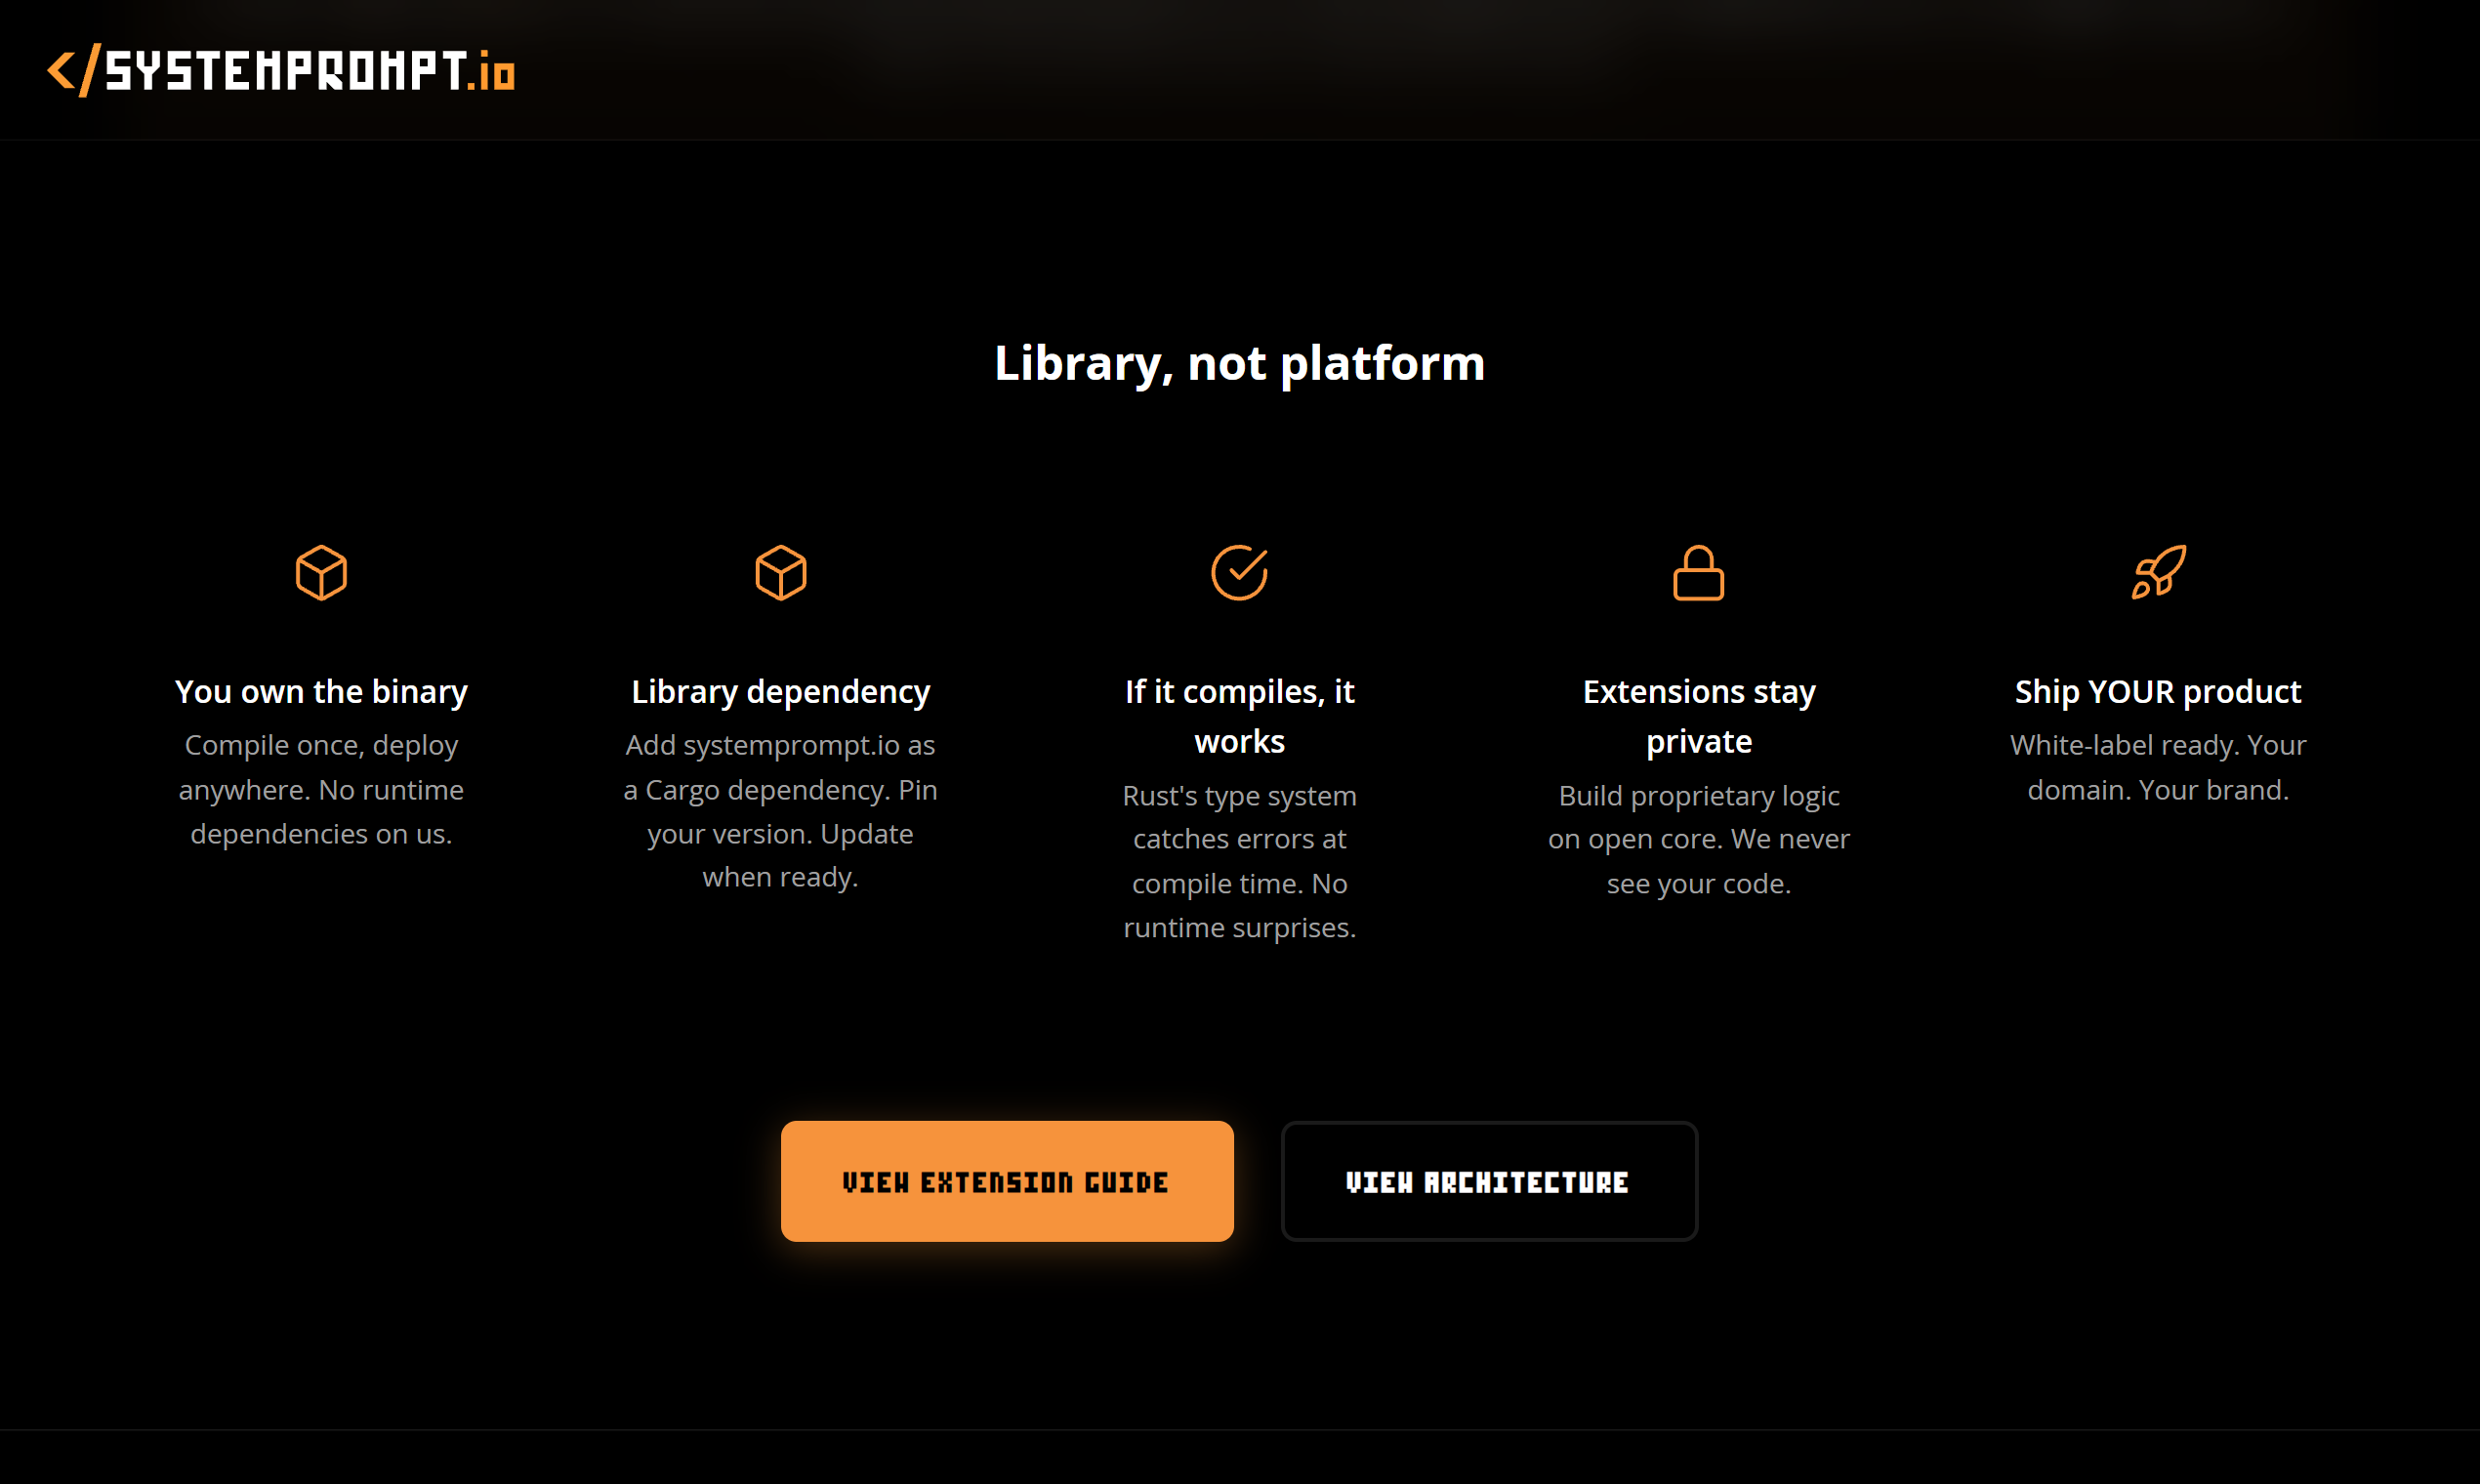Open the 'If it compiles, it works' heading

(x=1239, y=715)
